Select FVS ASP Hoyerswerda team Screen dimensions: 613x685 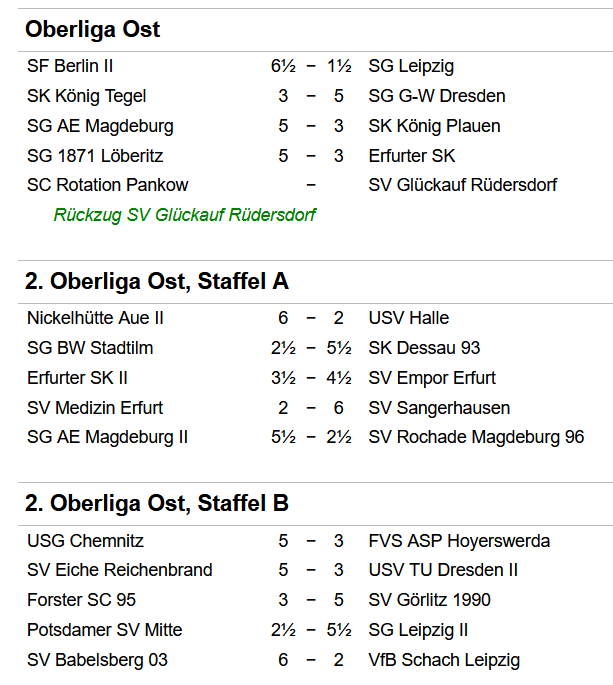(x=459, y=541)
